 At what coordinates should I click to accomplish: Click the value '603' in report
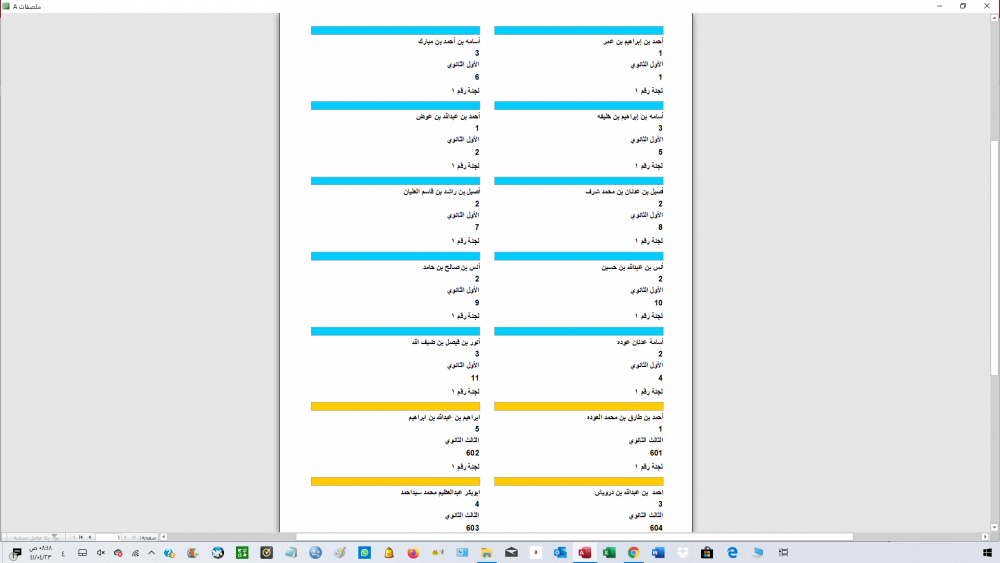pyautogui.click(x=472, y=528)
